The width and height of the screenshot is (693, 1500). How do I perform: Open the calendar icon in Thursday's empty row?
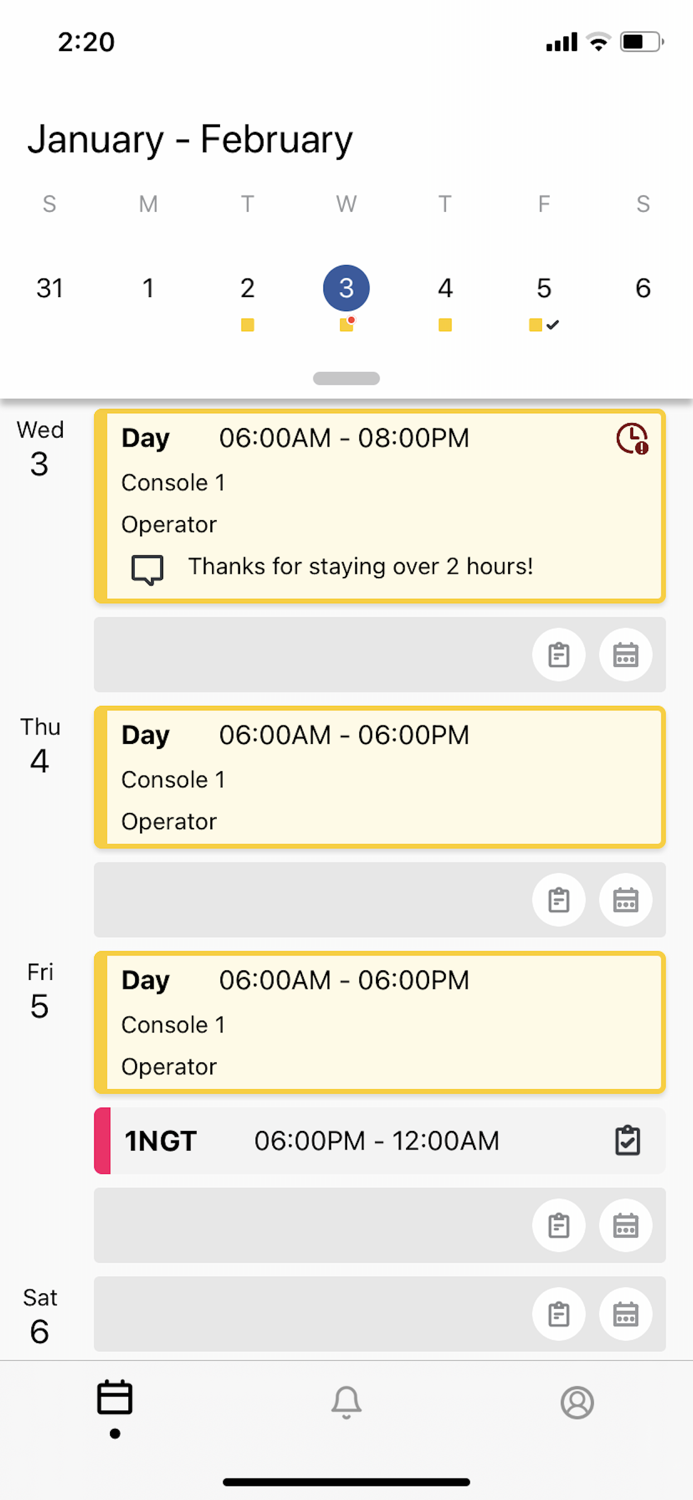point(626,899)
